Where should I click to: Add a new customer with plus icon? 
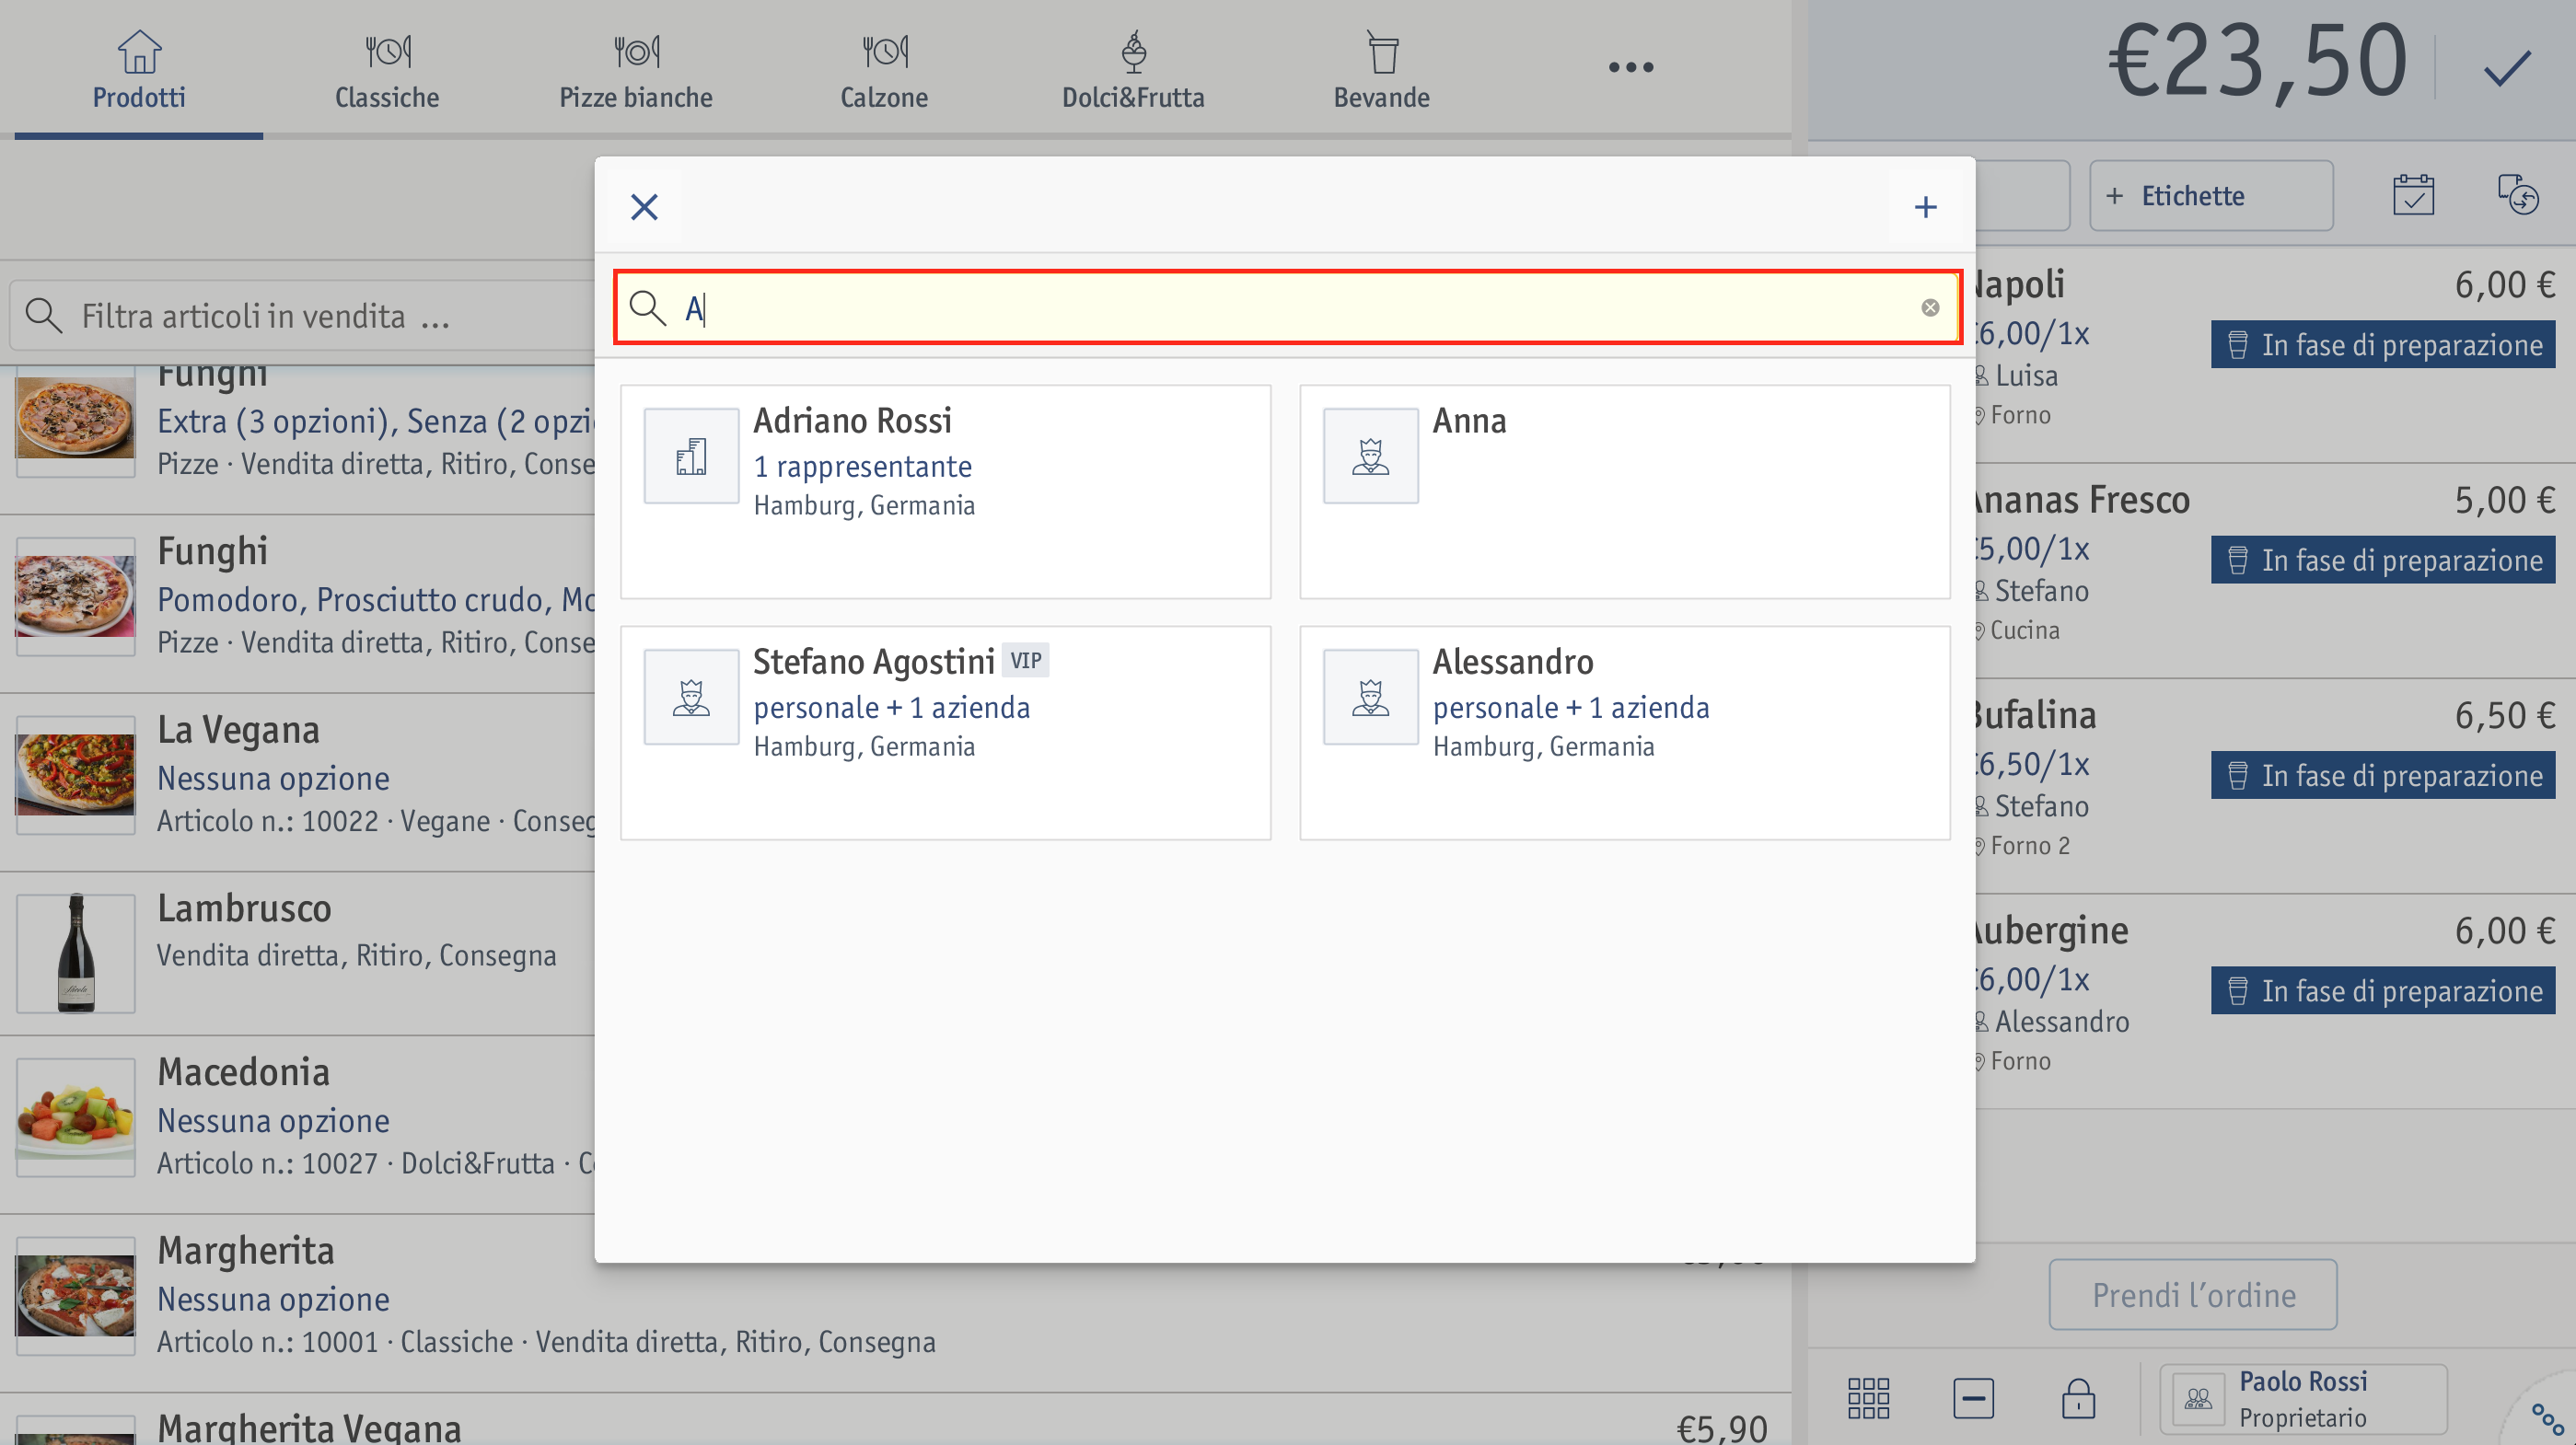pos(1925,207)
